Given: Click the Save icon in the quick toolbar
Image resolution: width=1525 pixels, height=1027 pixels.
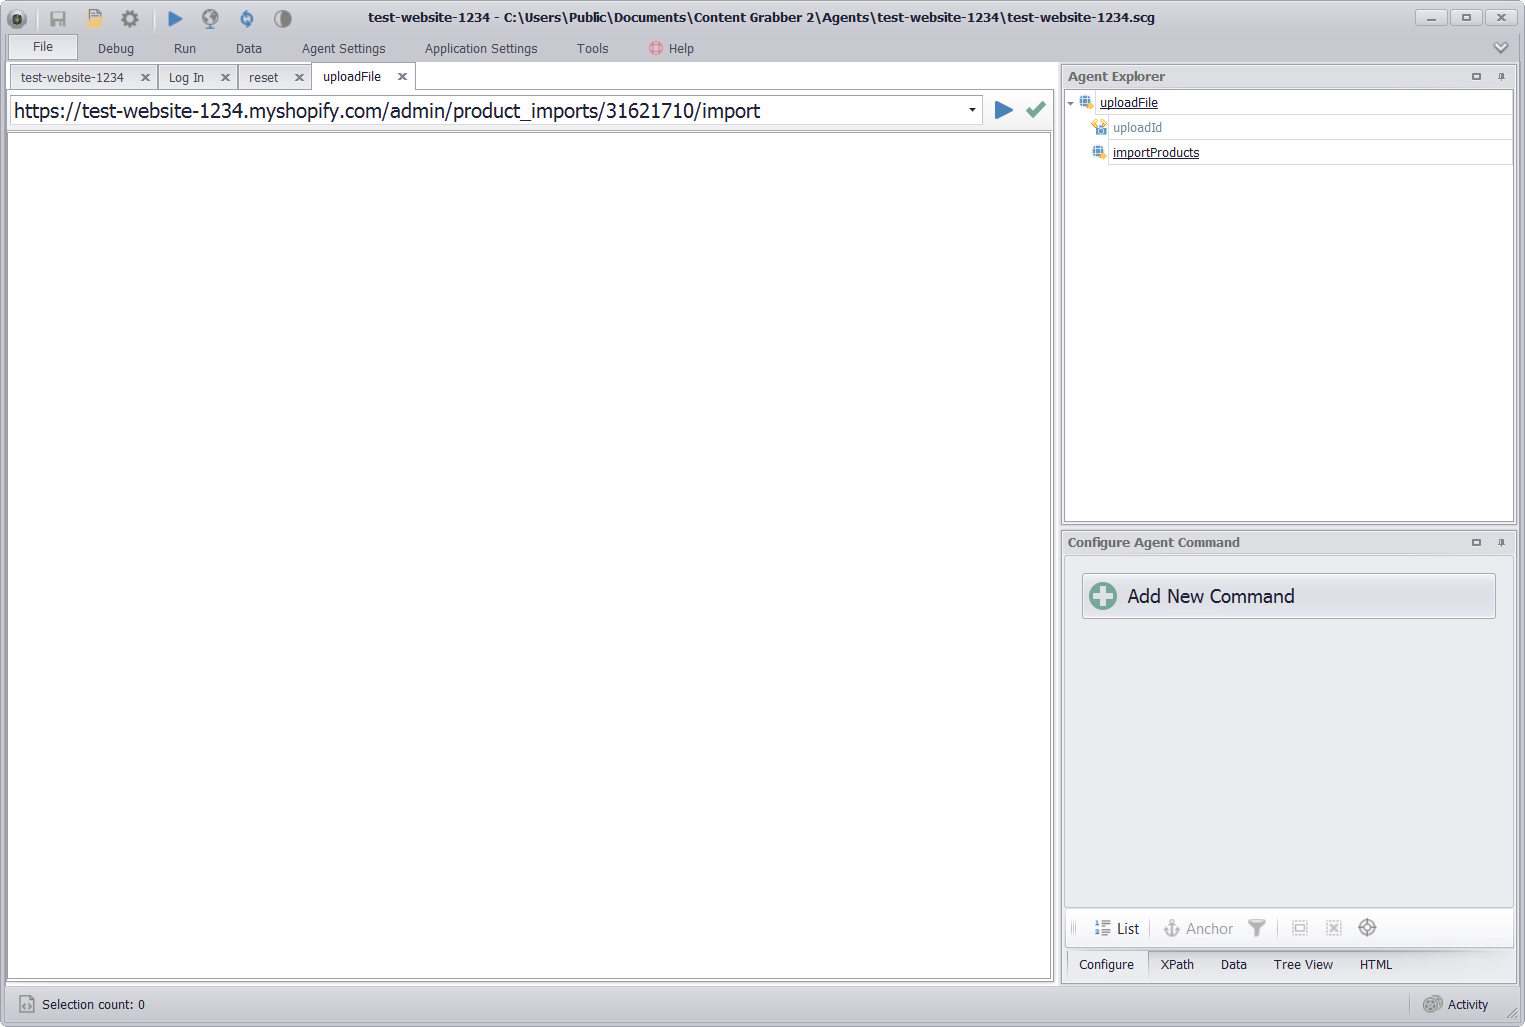Looking at the screenshot, I should pos(58,18).
